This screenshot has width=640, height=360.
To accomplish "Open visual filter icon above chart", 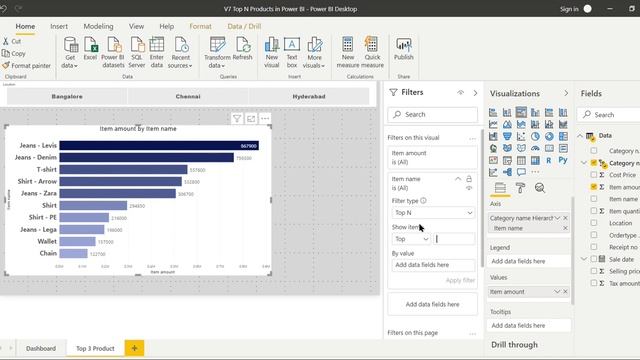I will (x=237, y=119).
